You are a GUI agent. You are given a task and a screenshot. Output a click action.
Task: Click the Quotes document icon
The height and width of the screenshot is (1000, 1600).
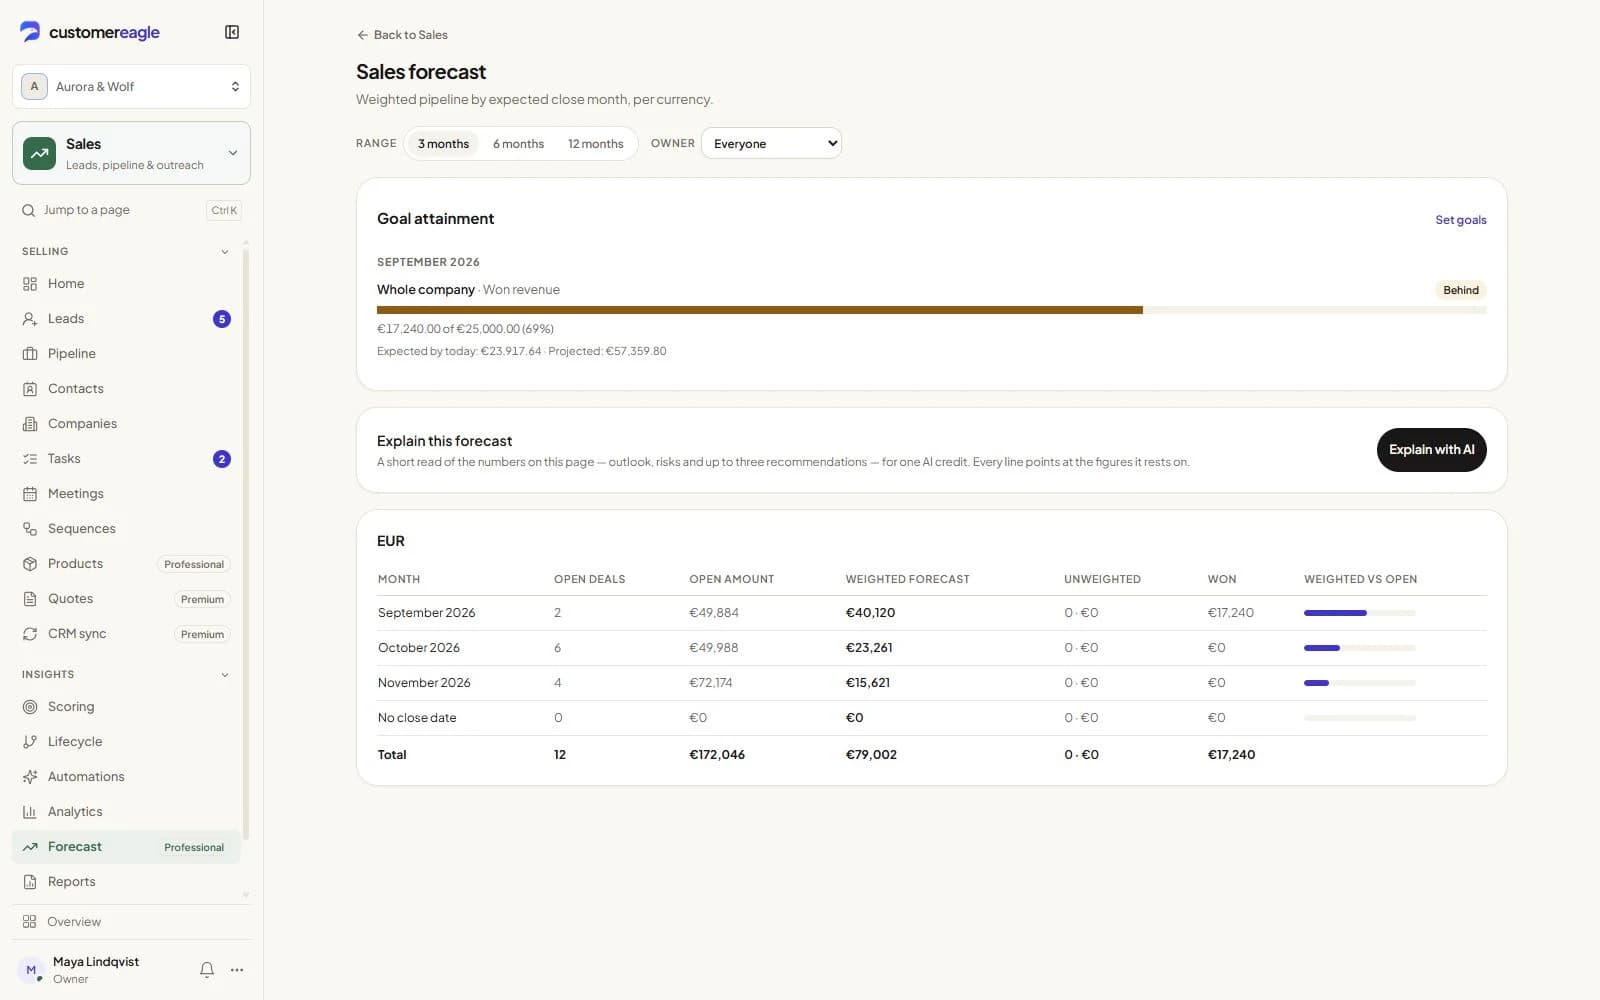click(x=30, y=599)
